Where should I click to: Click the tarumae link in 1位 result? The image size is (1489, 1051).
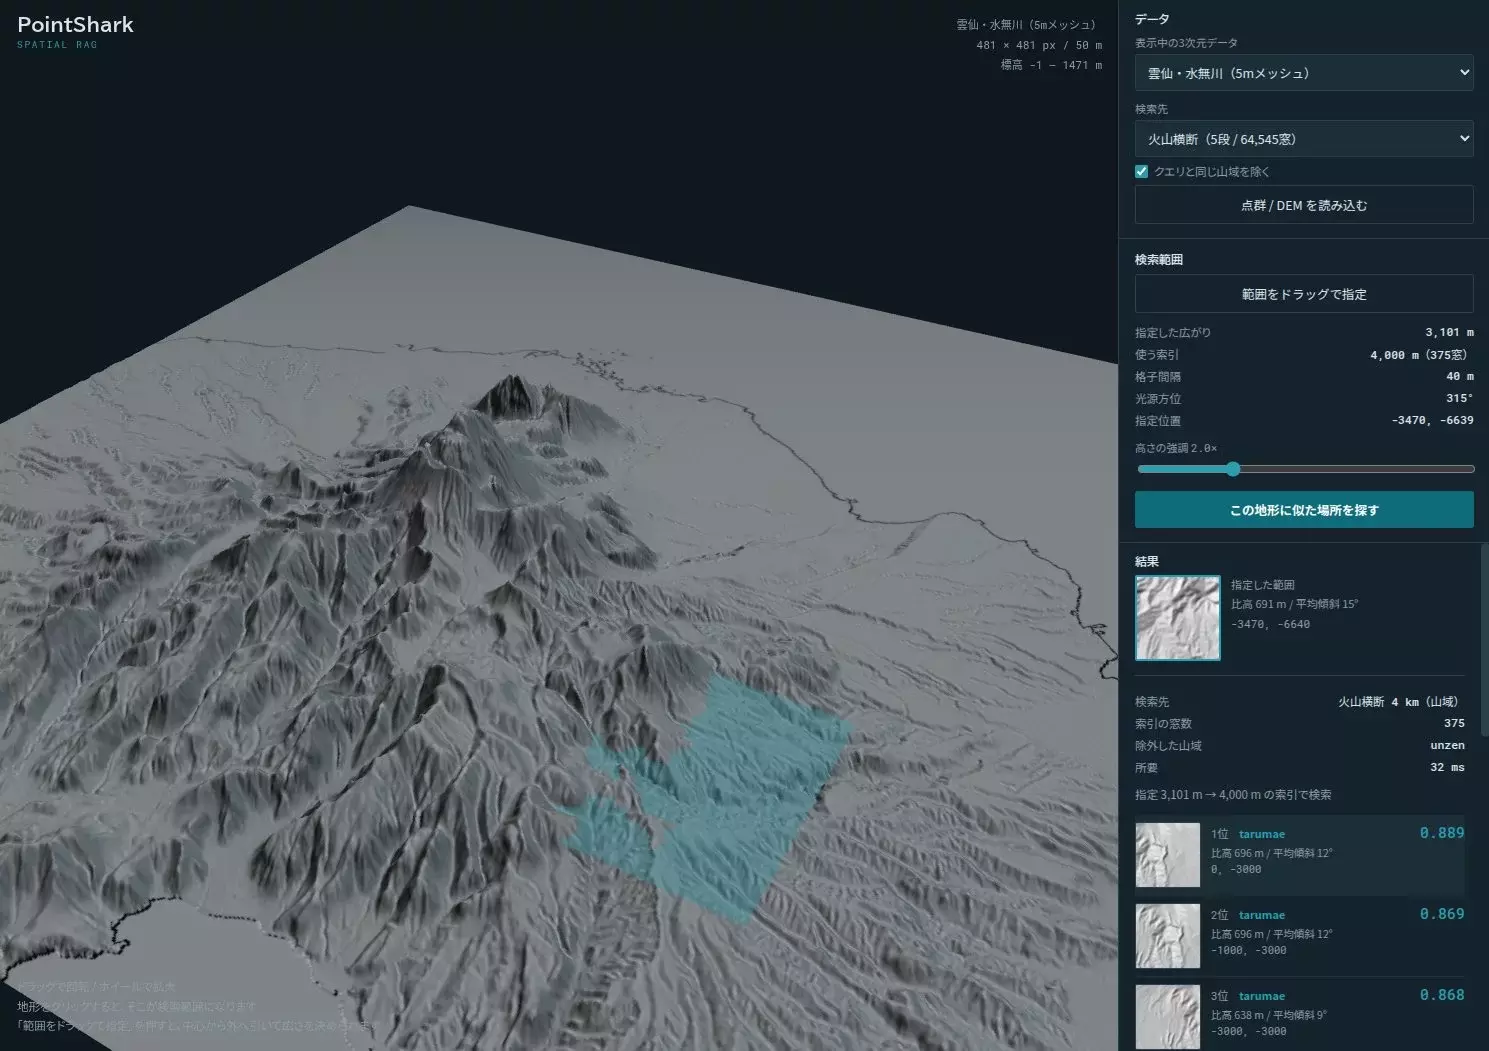pos(1262,834)
